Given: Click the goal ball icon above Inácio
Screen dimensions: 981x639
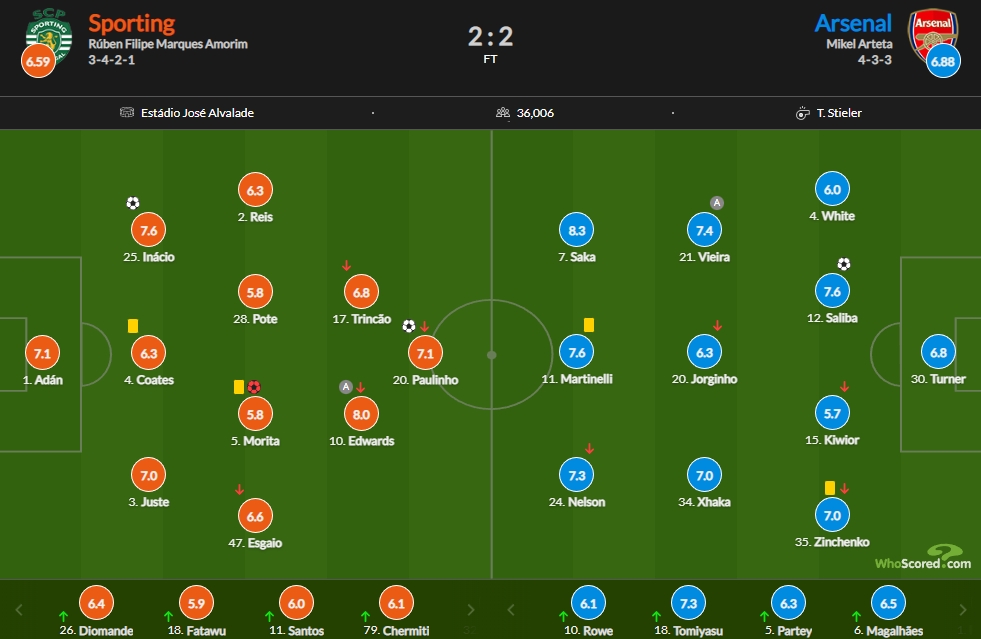Looking at the screenshot, I should pos(133,203).
